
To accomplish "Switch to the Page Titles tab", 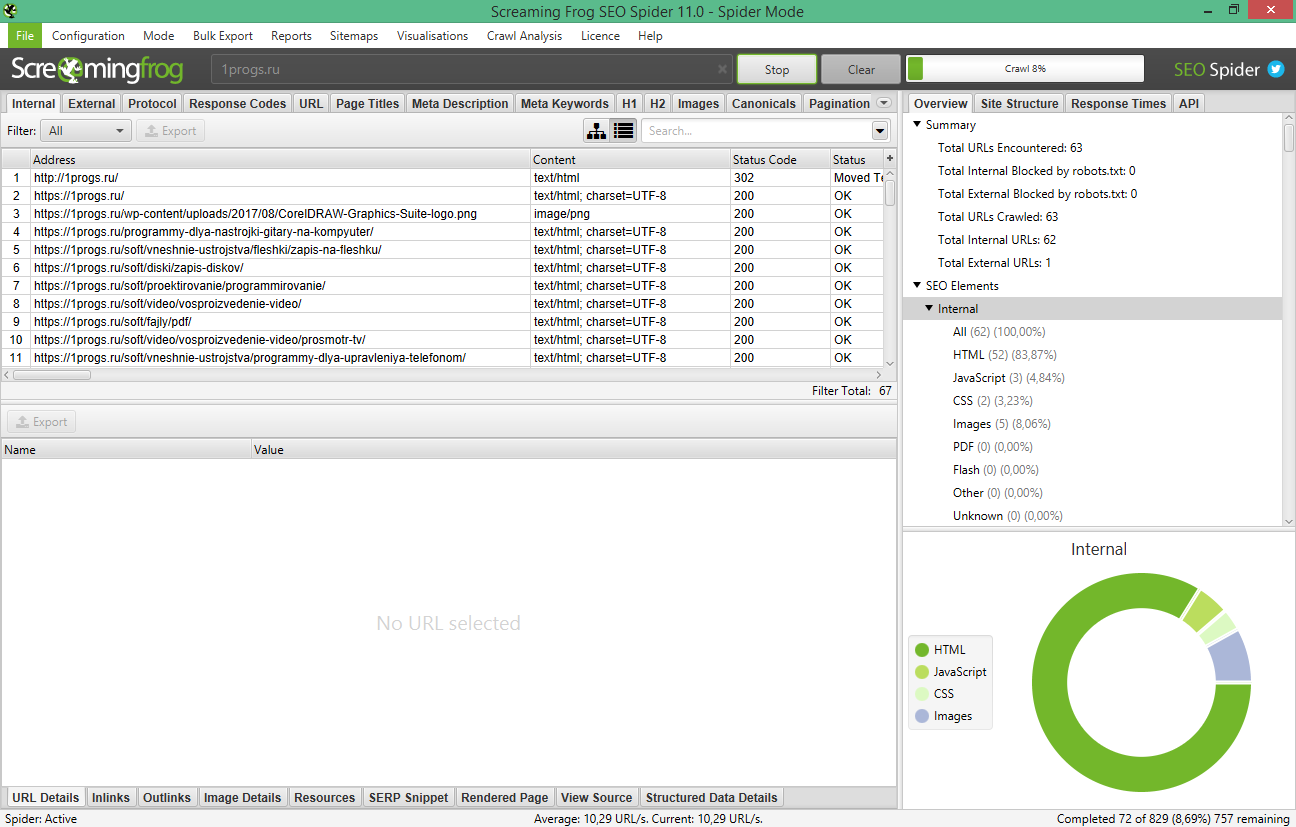I will coord(368,103).
